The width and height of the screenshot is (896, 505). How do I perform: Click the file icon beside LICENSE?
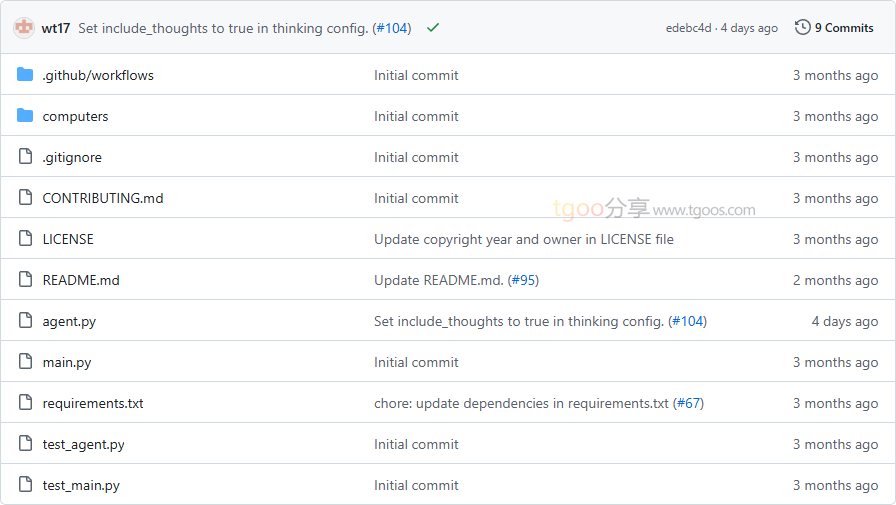(x=25, y=238)
